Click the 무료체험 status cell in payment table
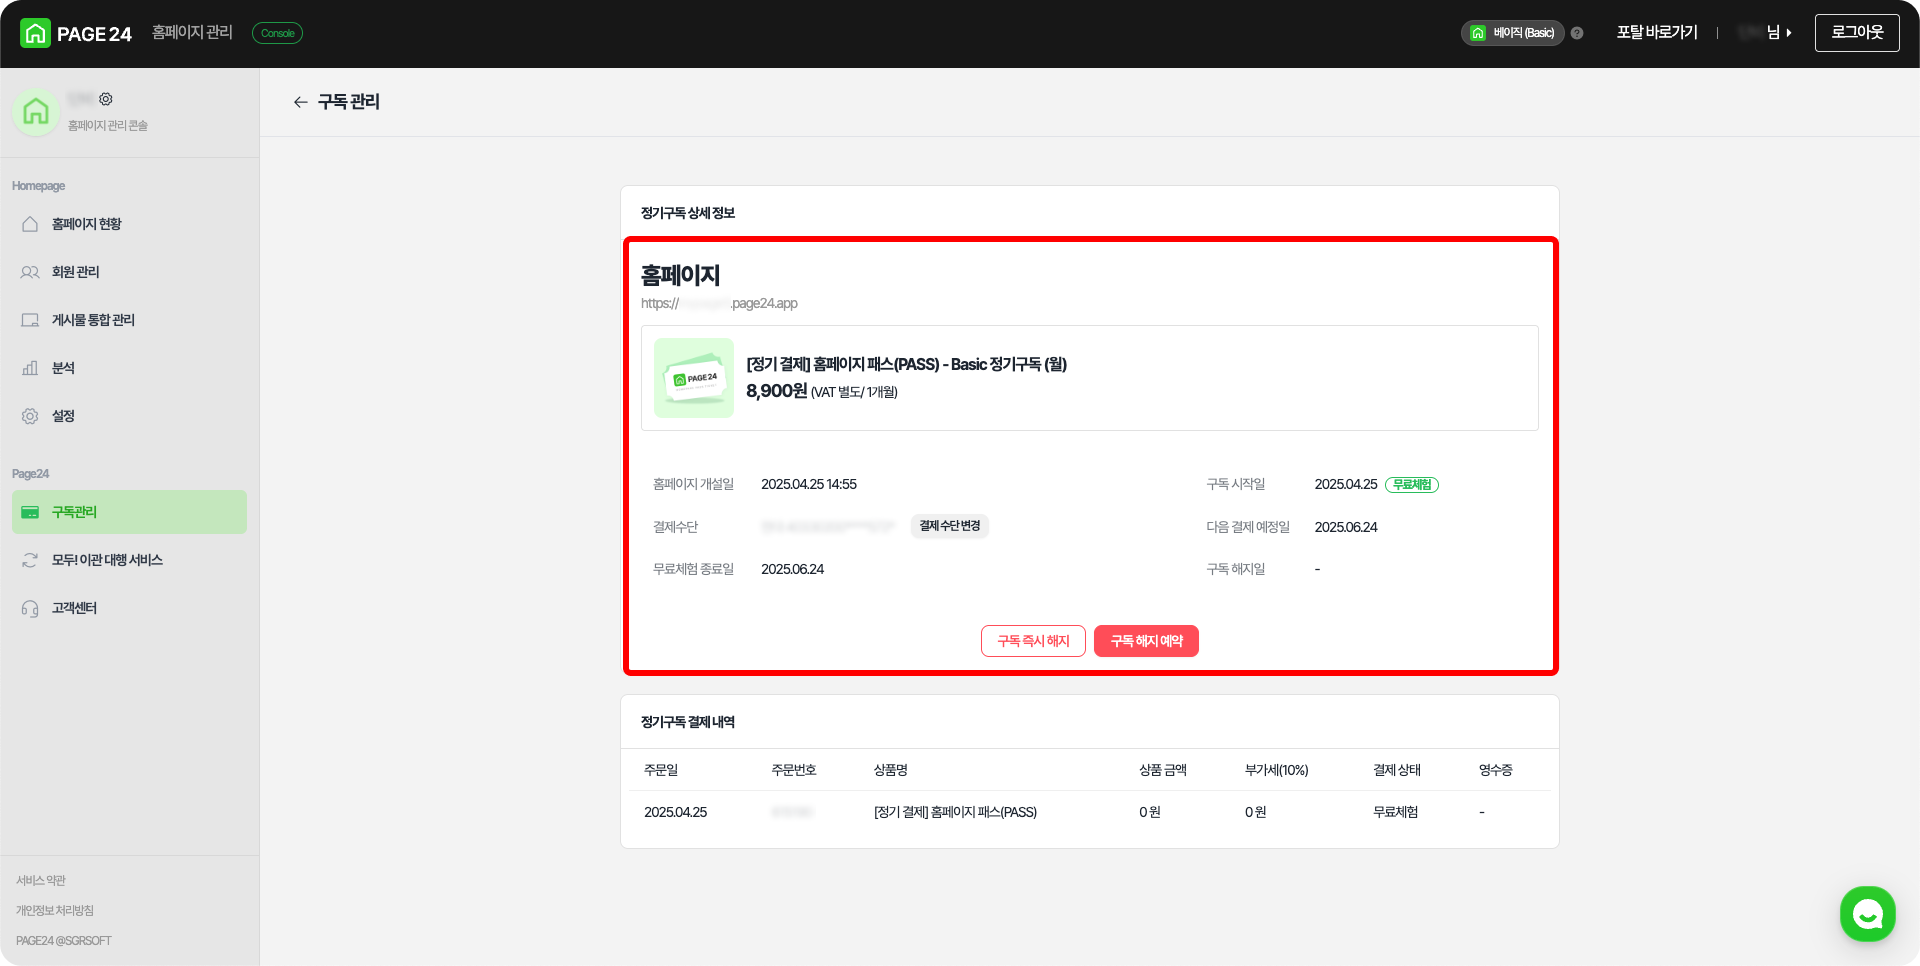The image size is (1920, 966). (1396, 812)
